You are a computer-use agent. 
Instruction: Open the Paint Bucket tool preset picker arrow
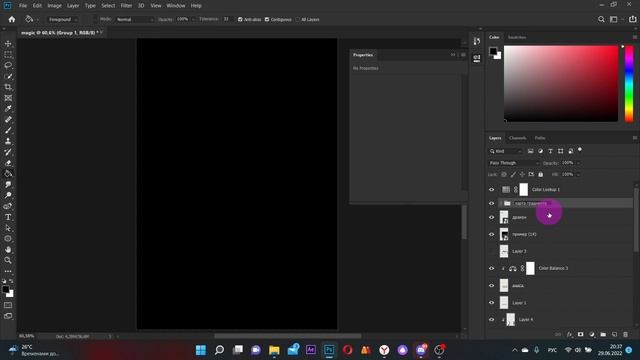38,20
